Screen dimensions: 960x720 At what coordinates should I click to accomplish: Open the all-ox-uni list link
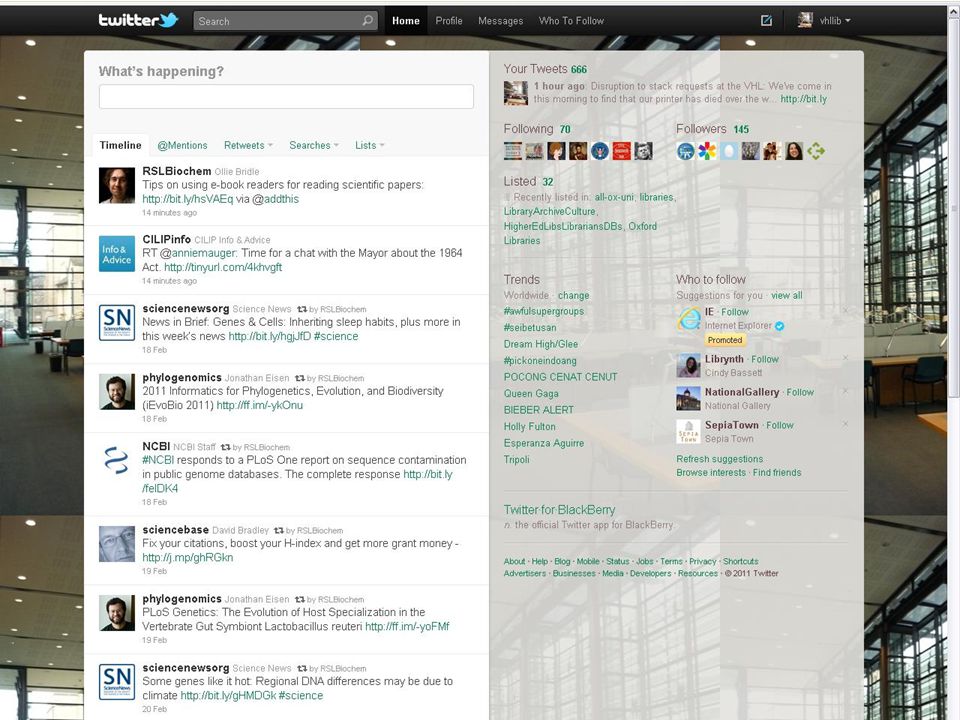tap(614, 198)
